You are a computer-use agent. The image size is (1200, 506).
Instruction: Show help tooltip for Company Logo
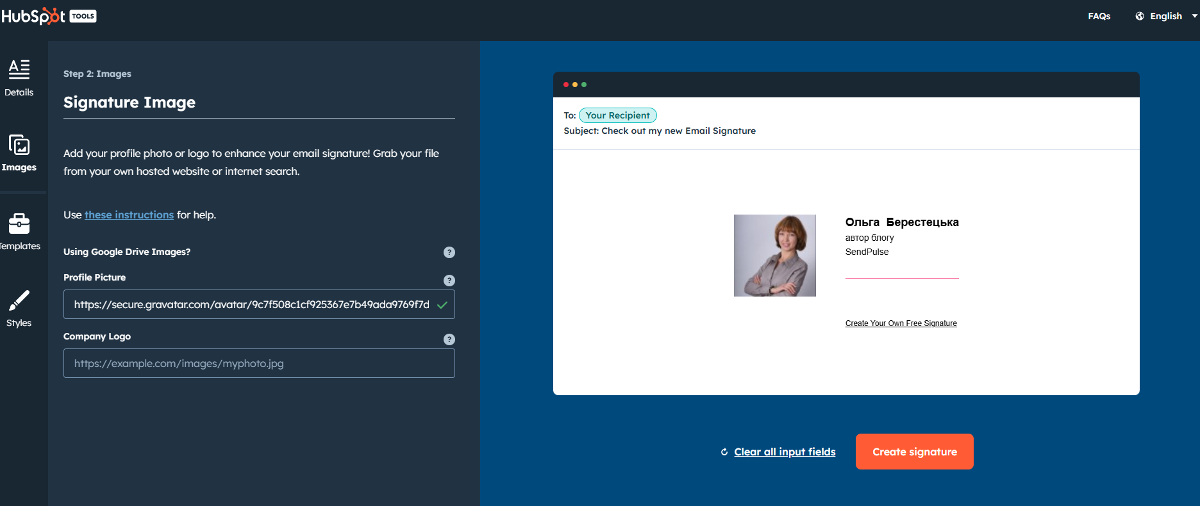click(x=449, y=340)
